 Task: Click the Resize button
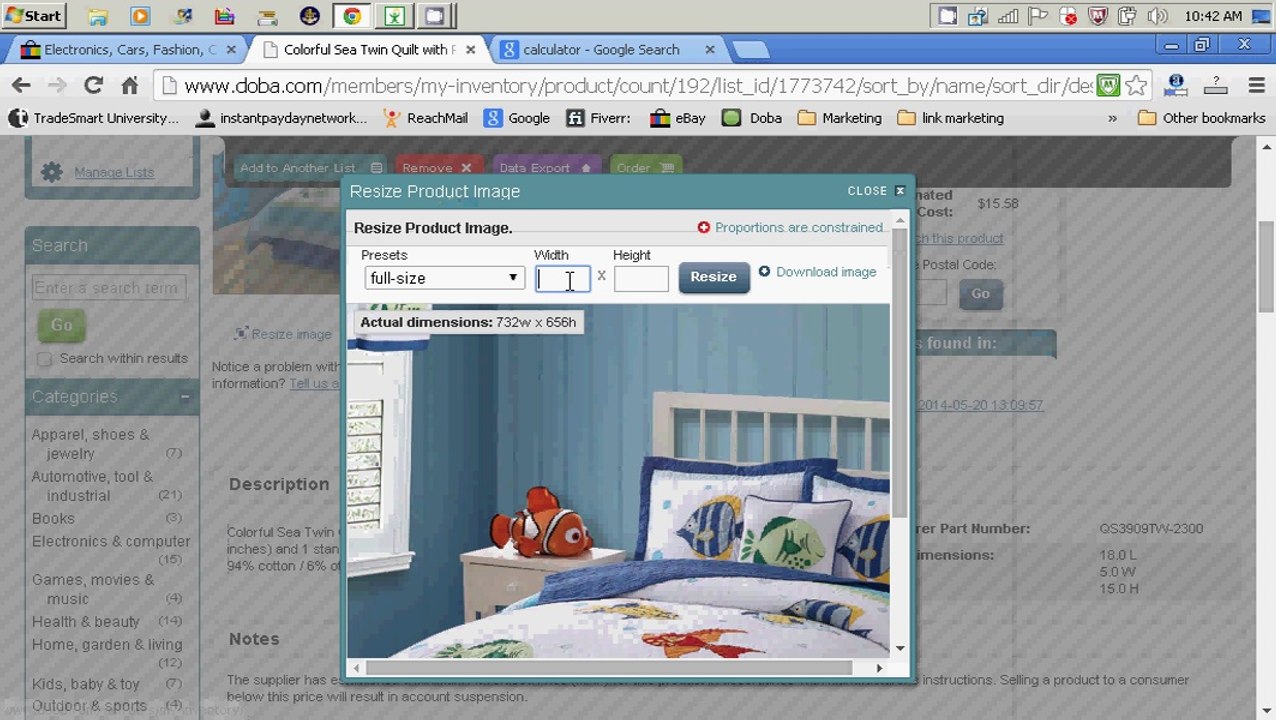pos(713,277)
